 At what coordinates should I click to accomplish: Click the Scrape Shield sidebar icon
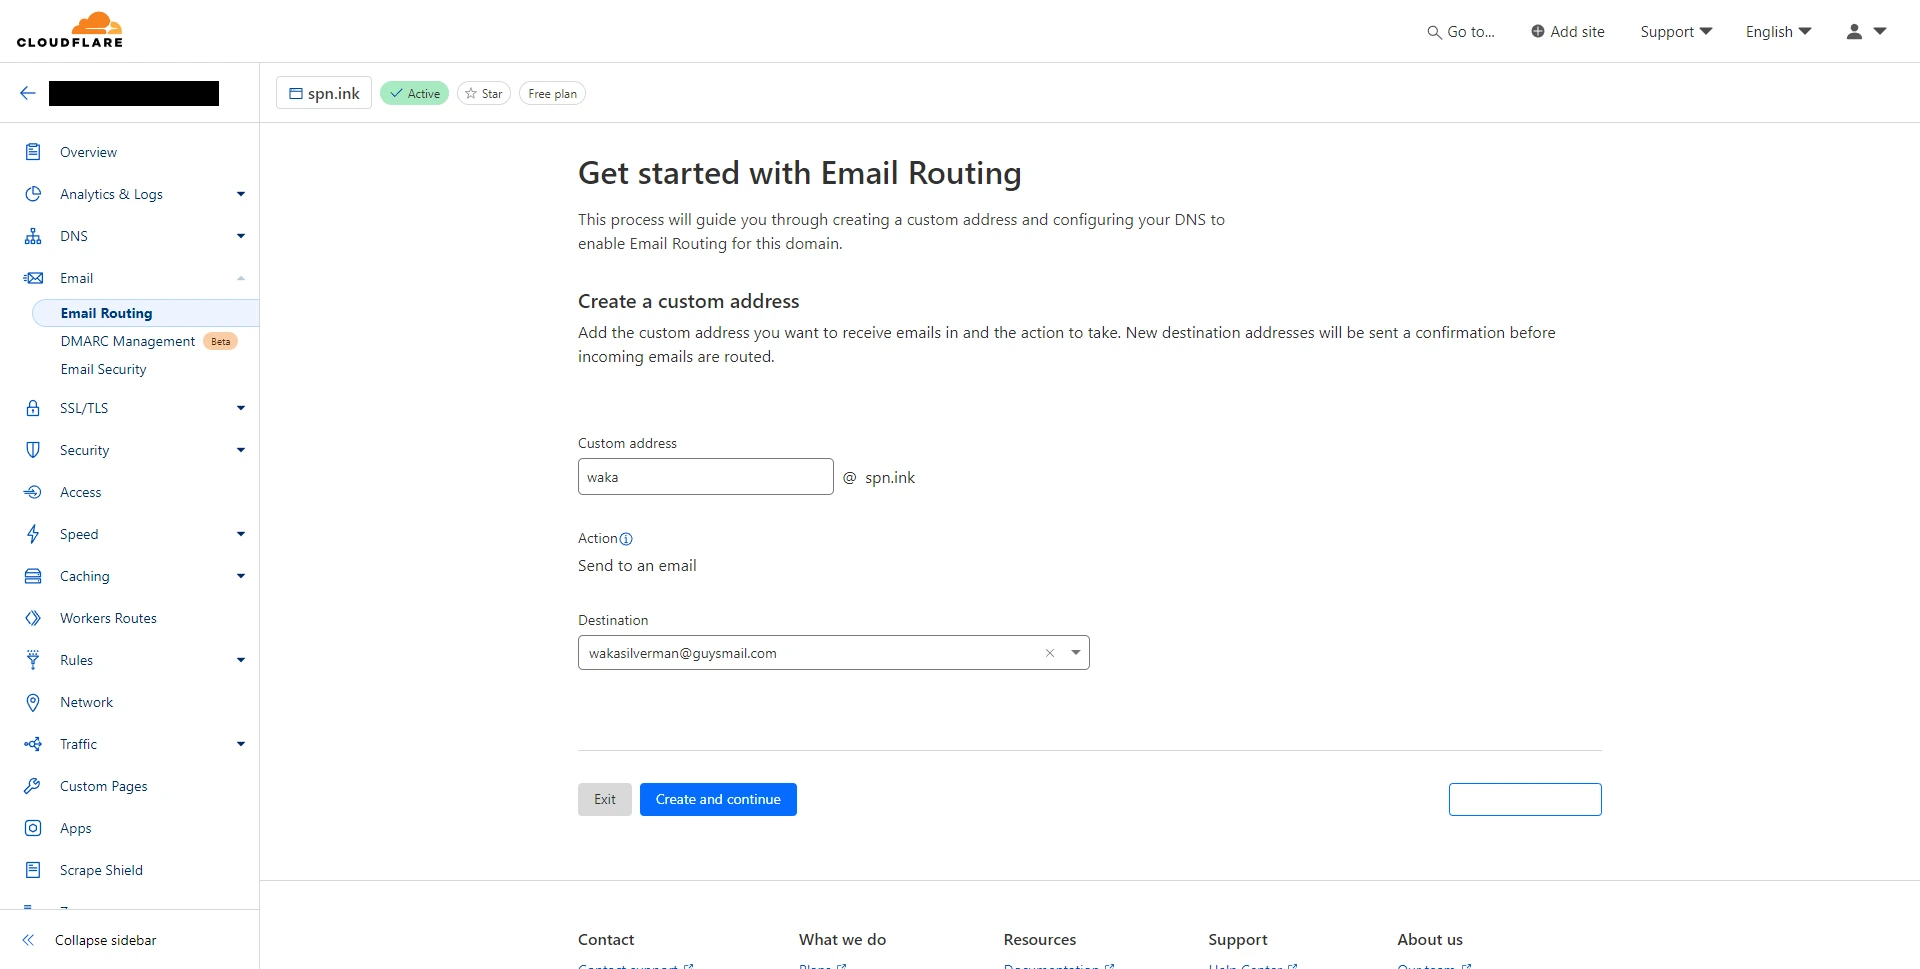point(33,870)
